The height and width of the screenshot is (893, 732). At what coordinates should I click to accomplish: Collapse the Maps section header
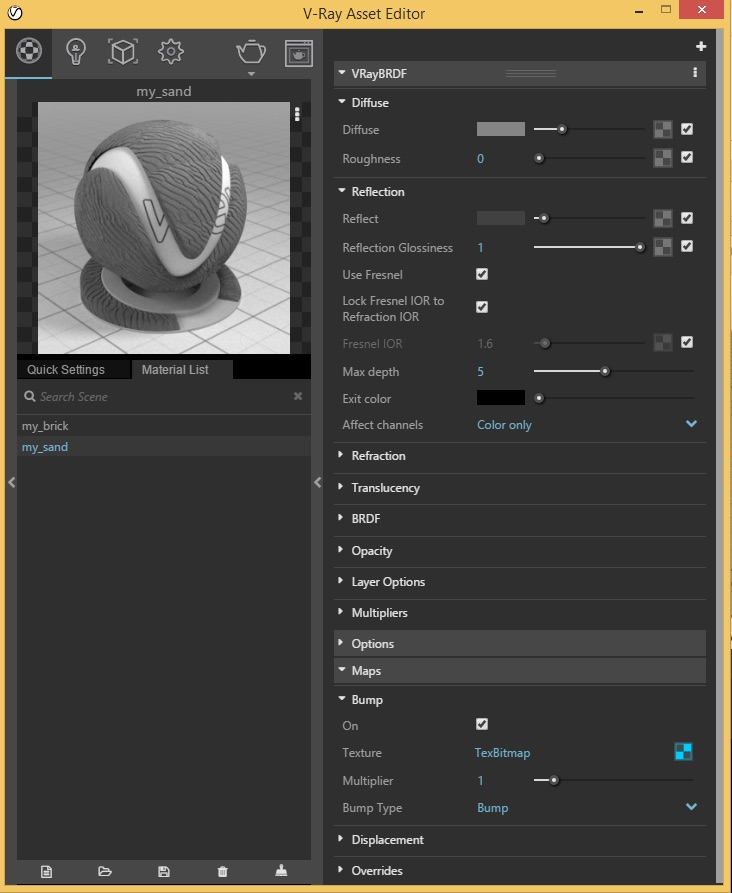[520, 671]
